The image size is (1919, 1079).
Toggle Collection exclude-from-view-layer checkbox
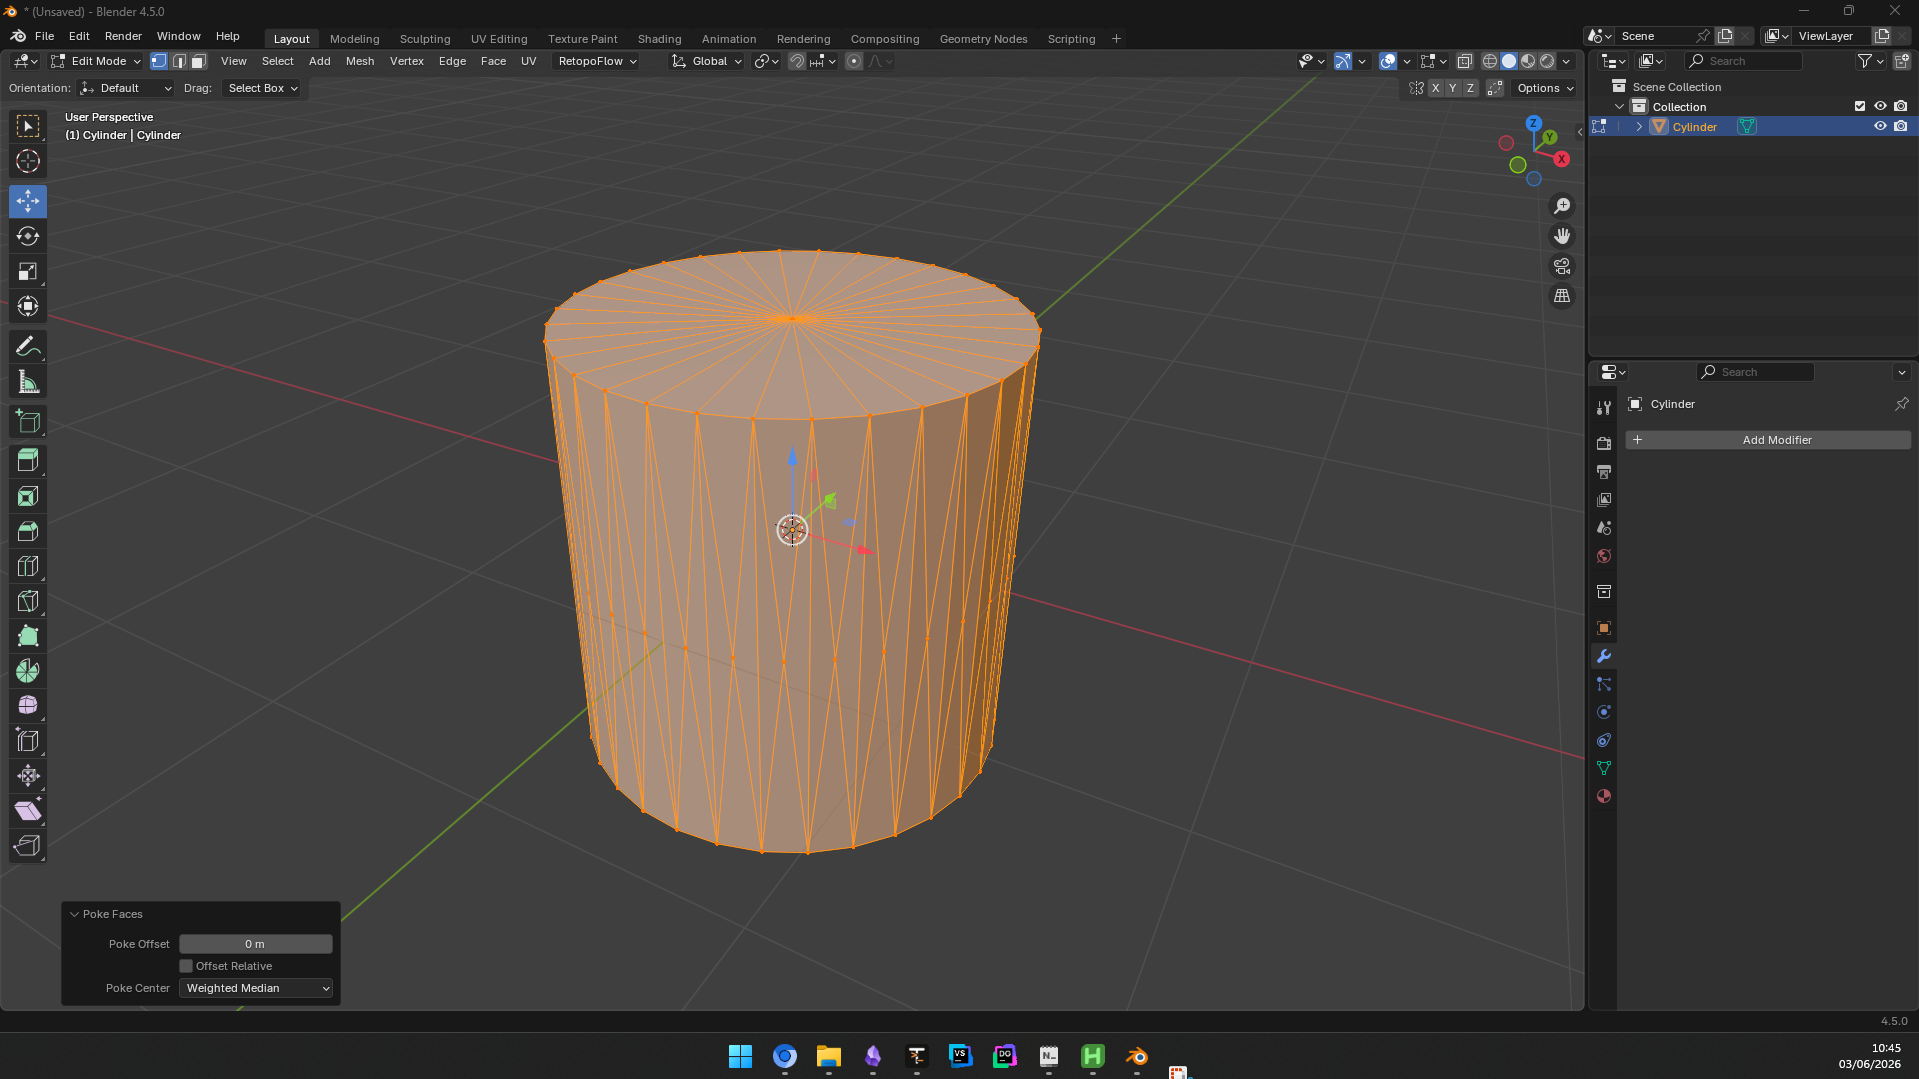click(x=1860, y=106)
